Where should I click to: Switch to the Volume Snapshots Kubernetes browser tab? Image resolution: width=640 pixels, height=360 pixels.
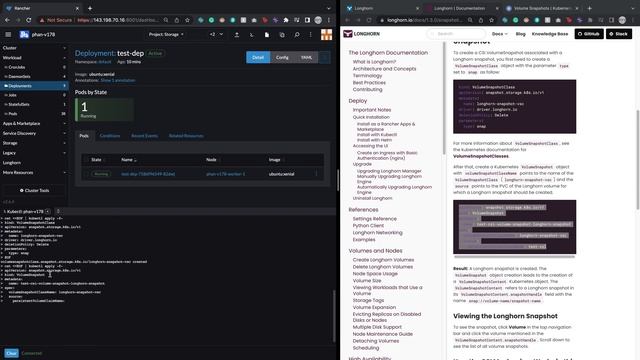542,8
